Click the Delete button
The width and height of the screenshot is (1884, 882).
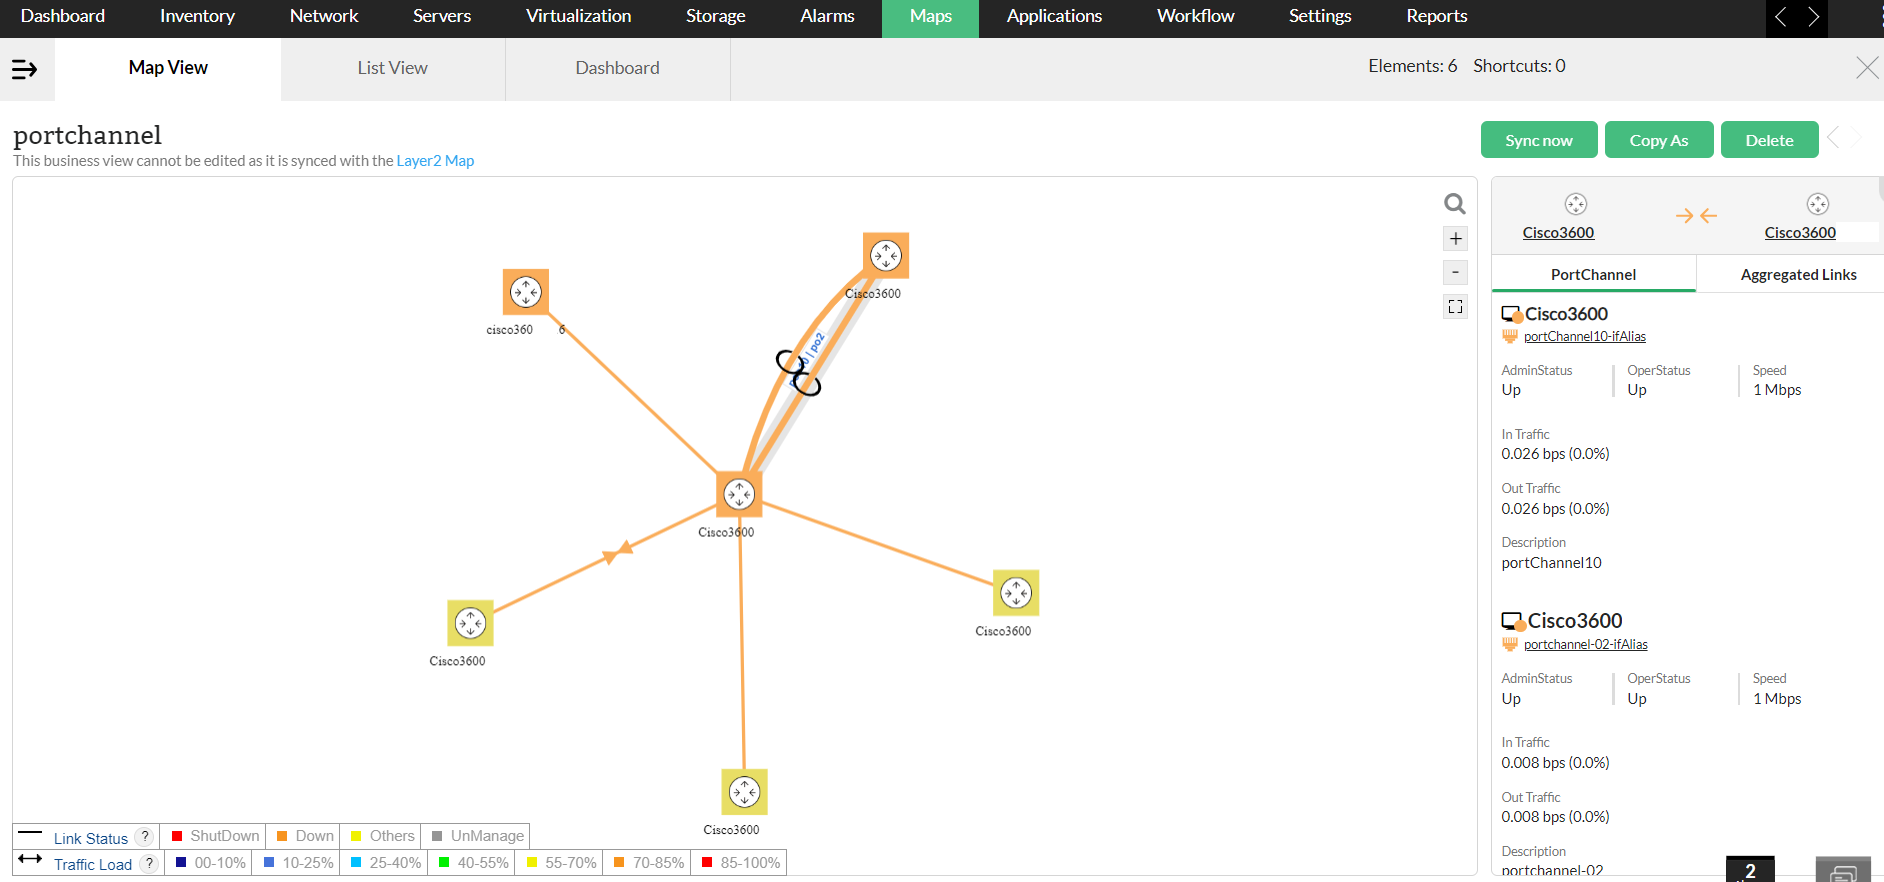[1770, 140]
